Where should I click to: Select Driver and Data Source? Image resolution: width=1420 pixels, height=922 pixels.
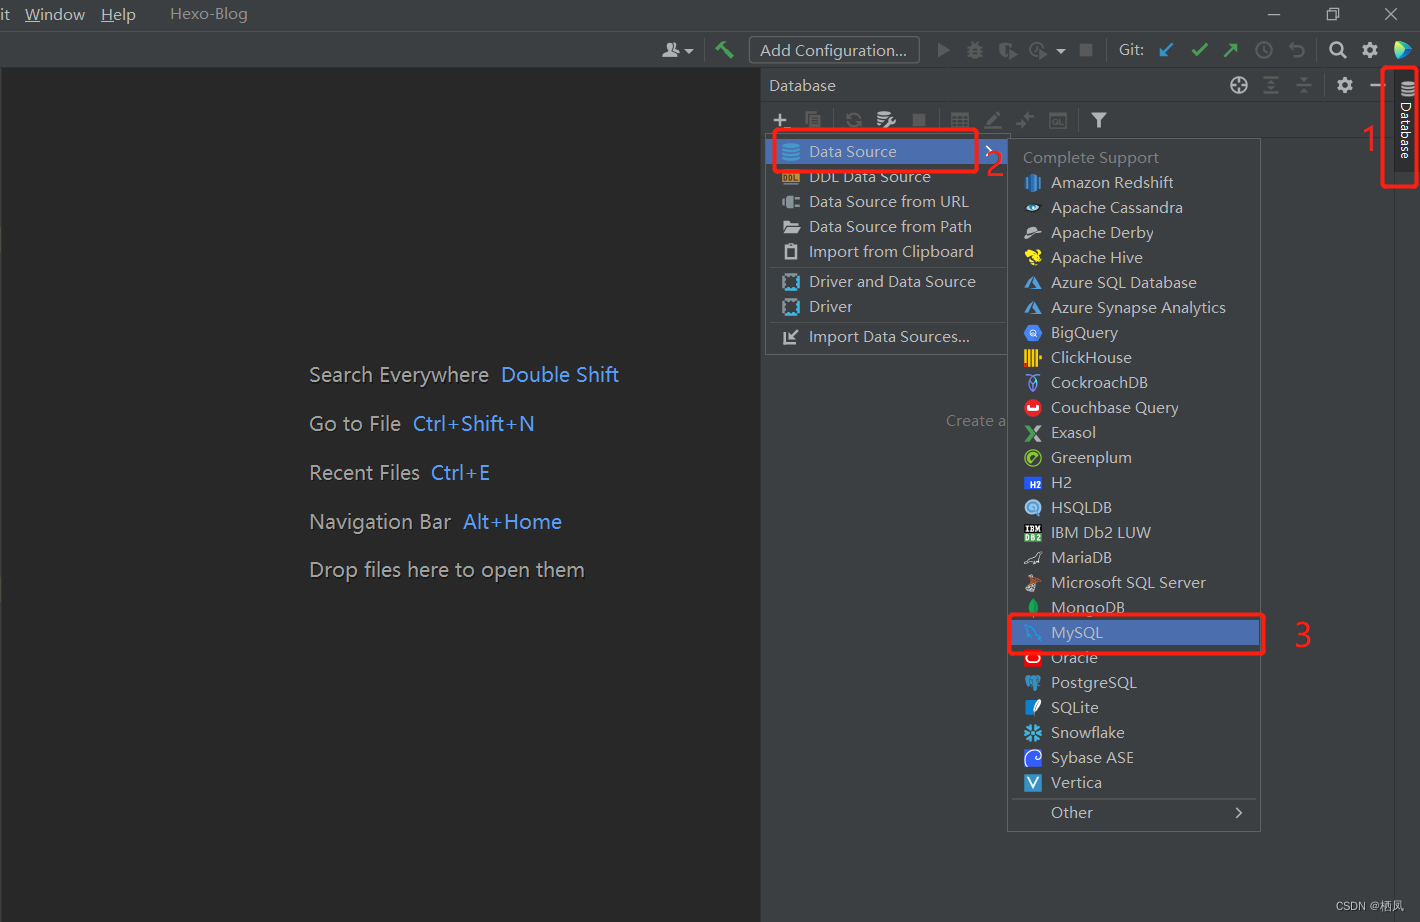[886, 281]
